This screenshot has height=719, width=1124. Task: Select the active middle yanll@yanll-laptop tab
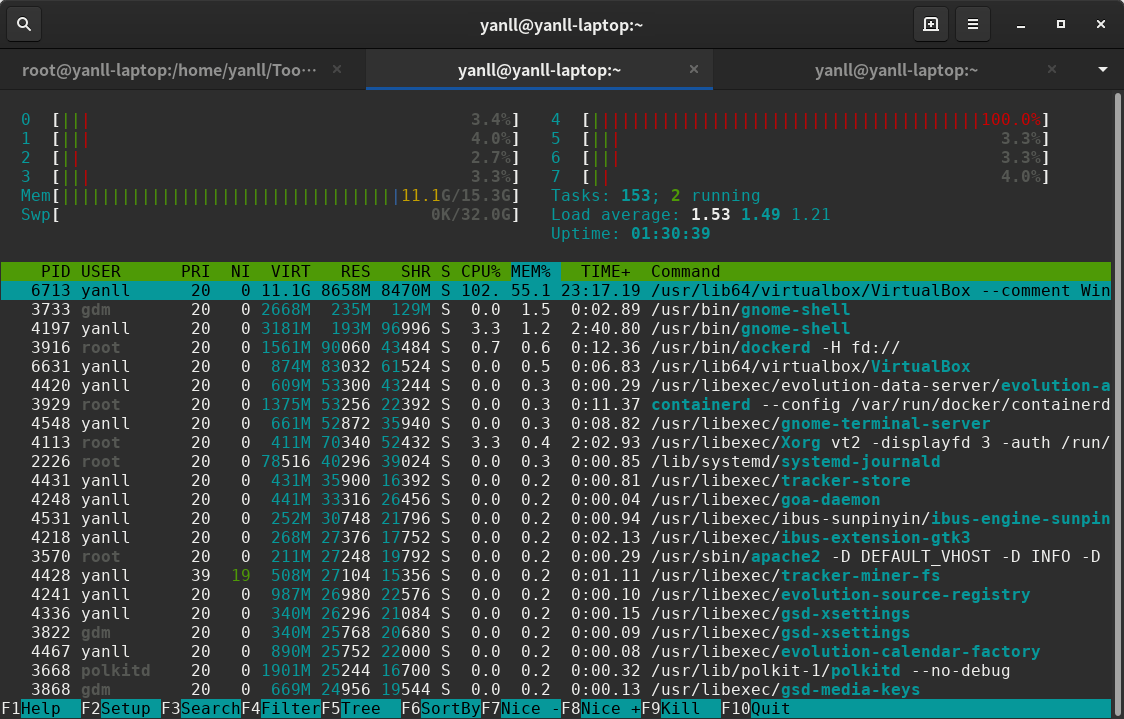(539, 70)
